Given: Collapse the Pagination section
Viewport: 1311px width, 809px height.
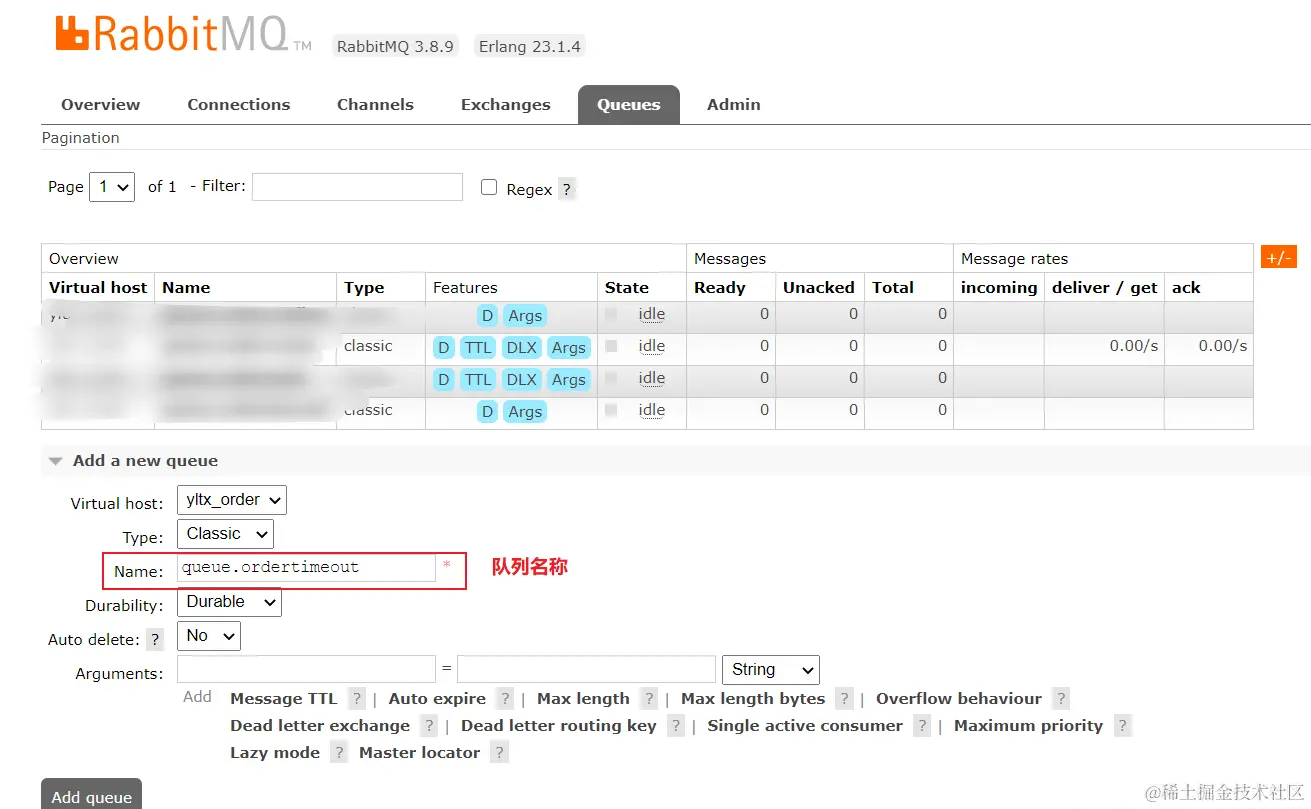Looking at the screenshot, I should pyautogui.click(x=80, y=138).
